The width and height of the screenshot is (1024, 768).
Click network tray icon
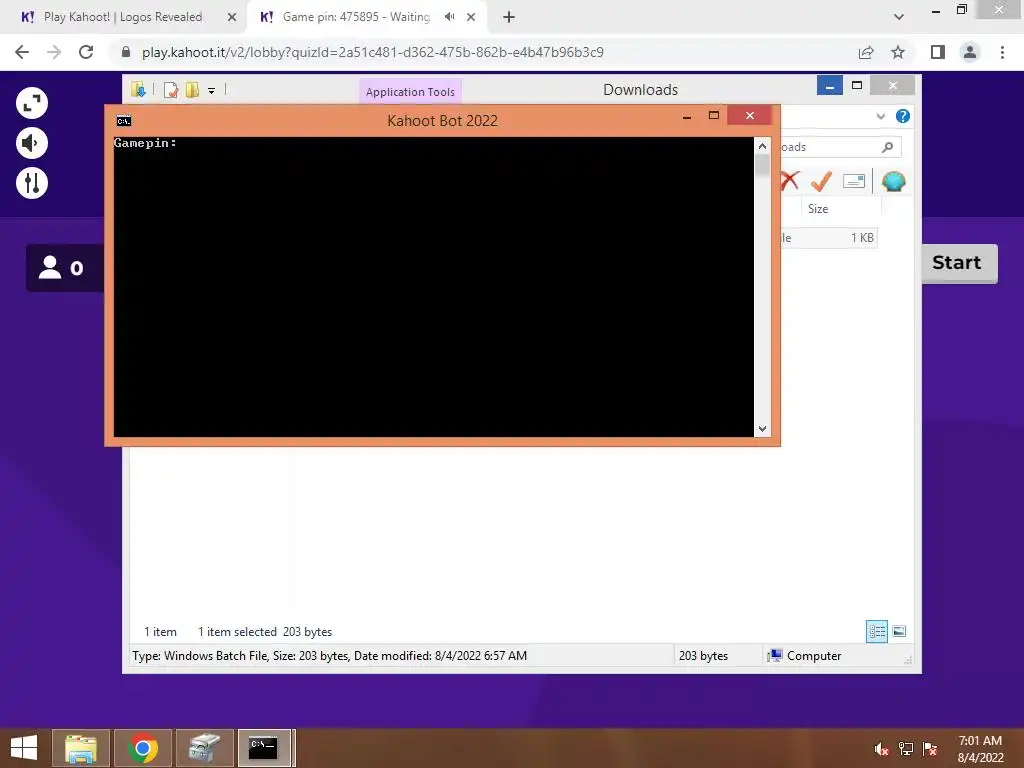[906, 749]
